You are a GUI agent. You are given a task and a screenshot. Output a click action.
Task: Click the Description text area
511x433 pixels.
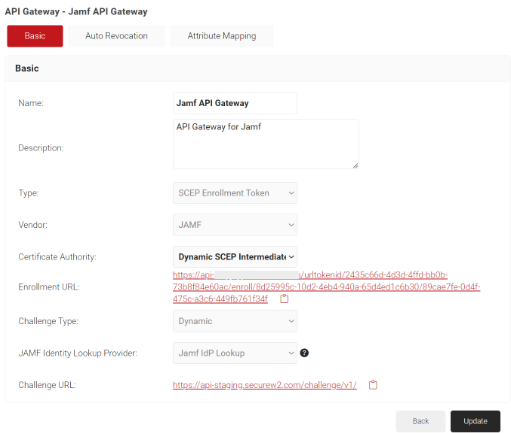[266, 144]
